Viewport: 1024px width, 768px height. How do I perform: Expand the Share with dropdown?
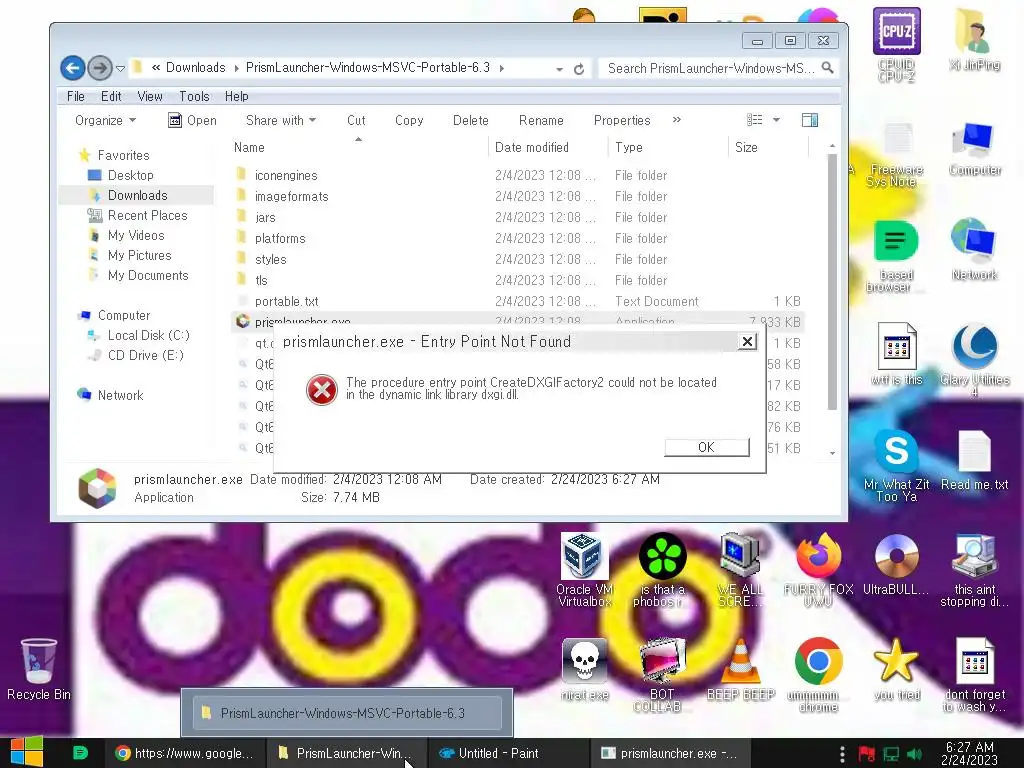(x=281, y=120)
